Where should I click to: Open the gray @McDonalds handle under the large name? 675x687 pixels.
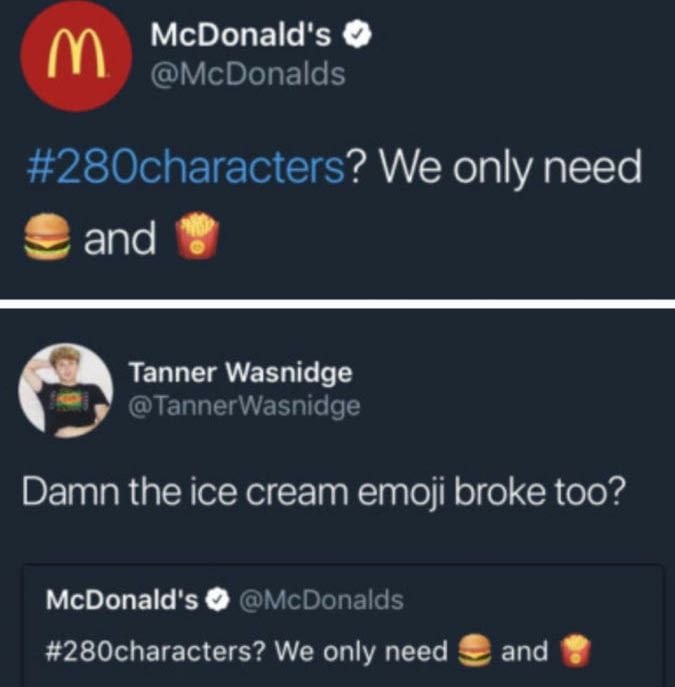[248, 74]
